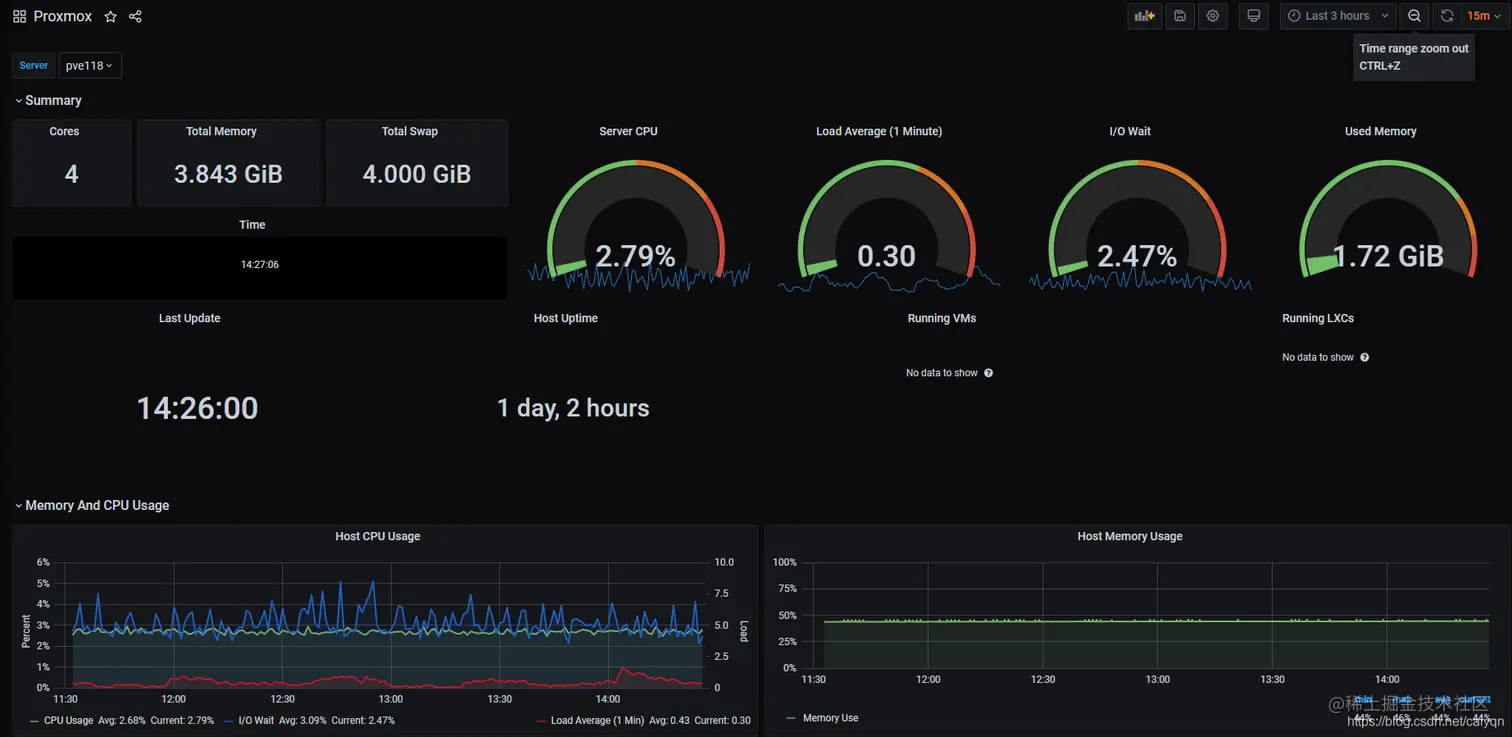The width and height of the screenshot is (1512, 737).
Task: Click the Total Memory panel title
Action: [221, 131]
